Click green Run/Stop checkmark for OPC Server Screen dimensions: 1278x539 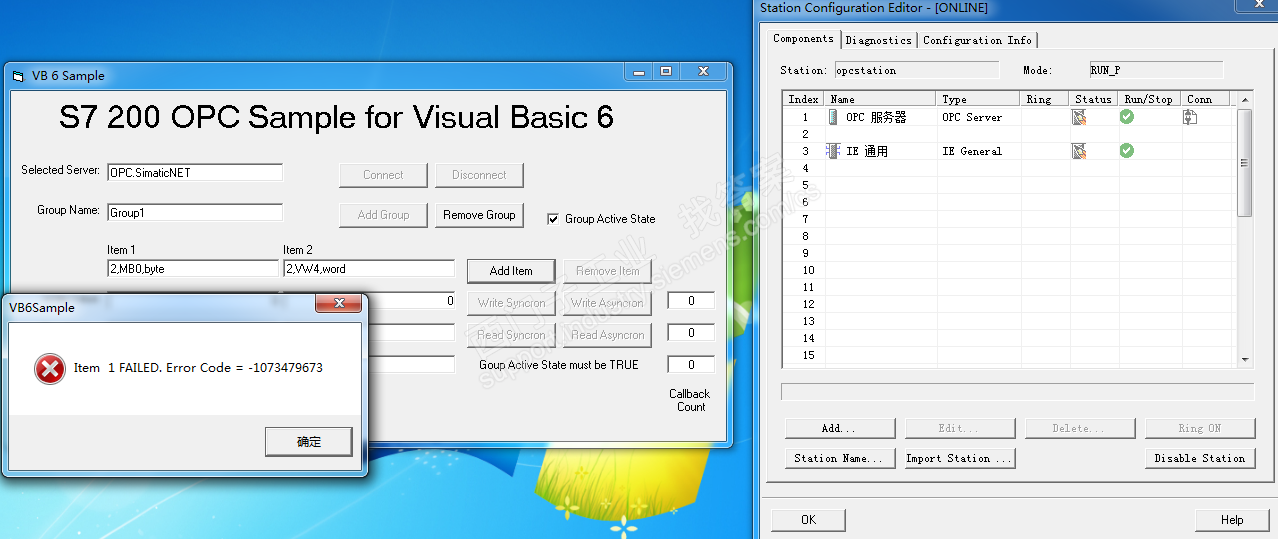pos(1127,117)
